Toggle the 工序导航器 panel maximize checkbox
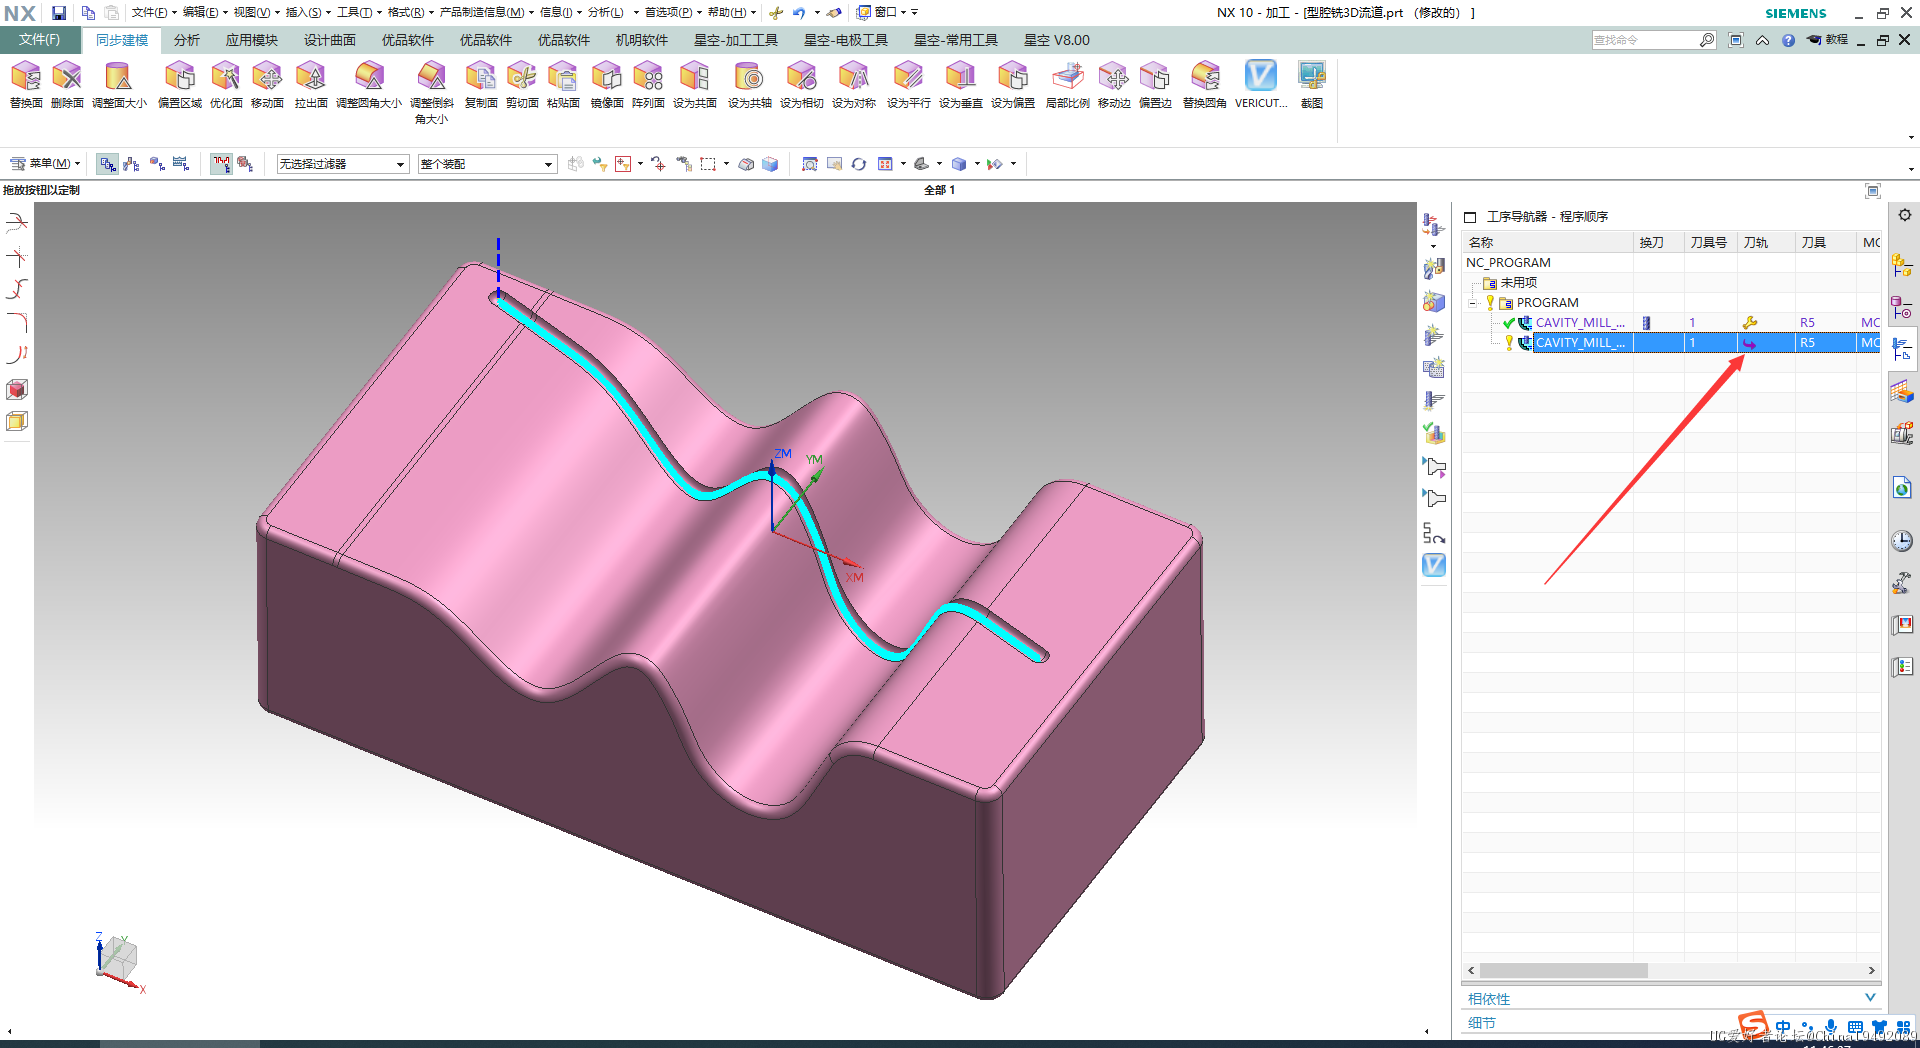Image resolution: width=1920 pixels, height=1048 pixels. tap(1470, 217)
